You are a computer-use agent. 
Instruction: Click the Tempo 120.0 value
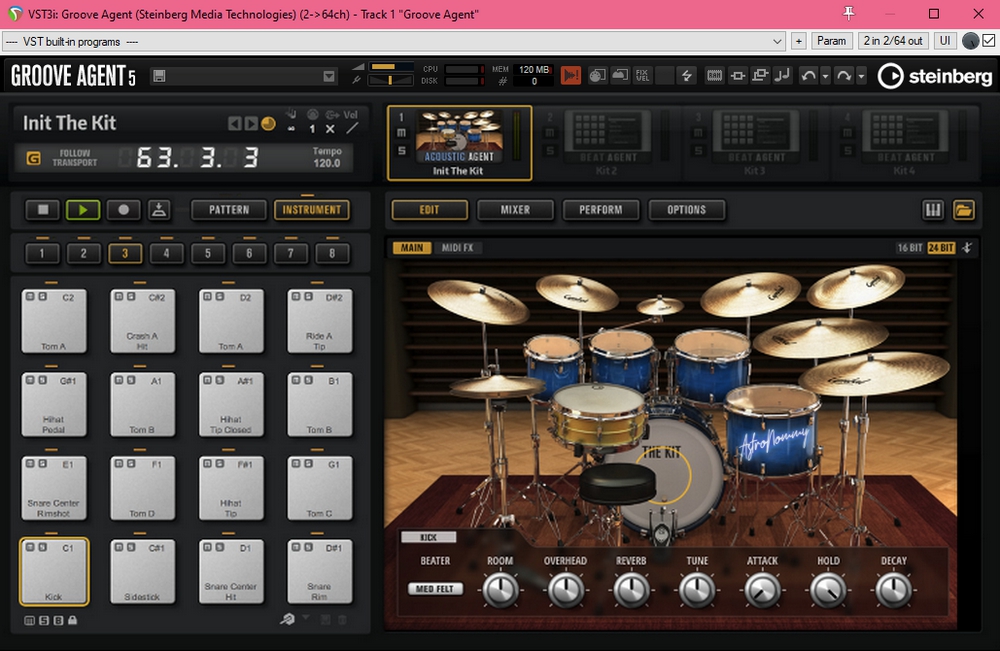click(327, 163)
